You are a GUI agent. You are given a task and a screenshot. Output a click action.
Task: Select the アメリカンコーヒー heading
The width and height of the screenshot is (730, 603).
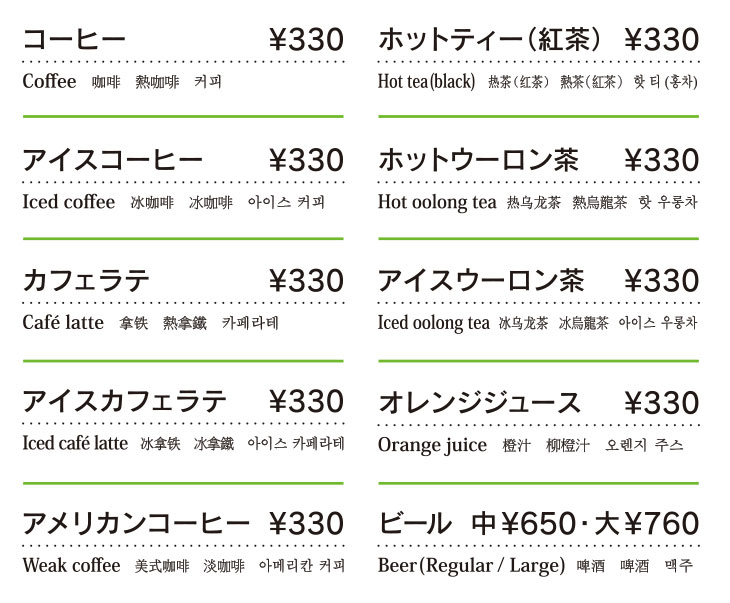click(136, 523)
